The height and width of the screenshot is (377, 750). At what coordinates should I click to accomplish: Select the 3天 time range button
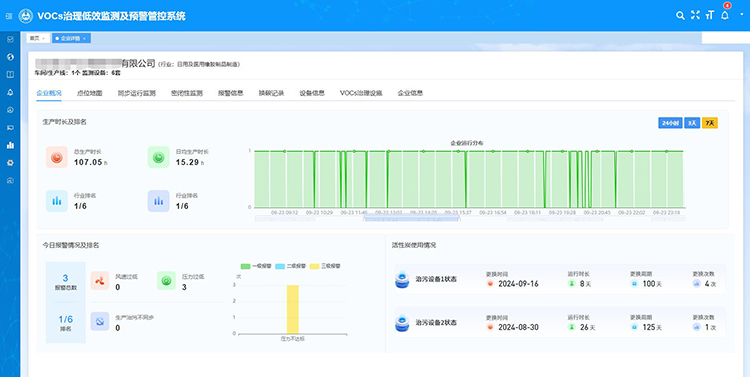click(x=692, y=123)
